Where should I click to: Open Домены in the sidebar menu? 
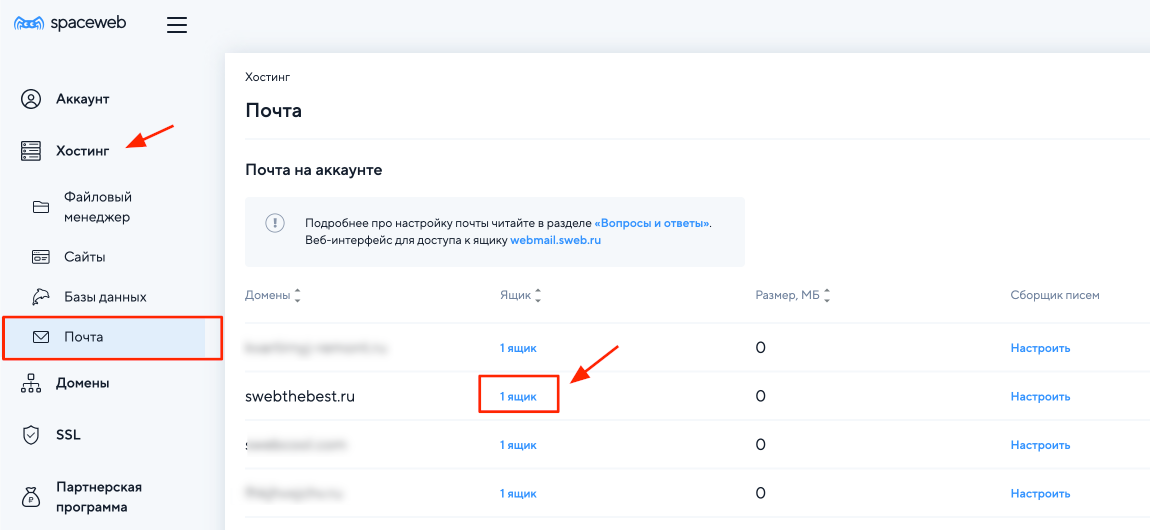83,383
